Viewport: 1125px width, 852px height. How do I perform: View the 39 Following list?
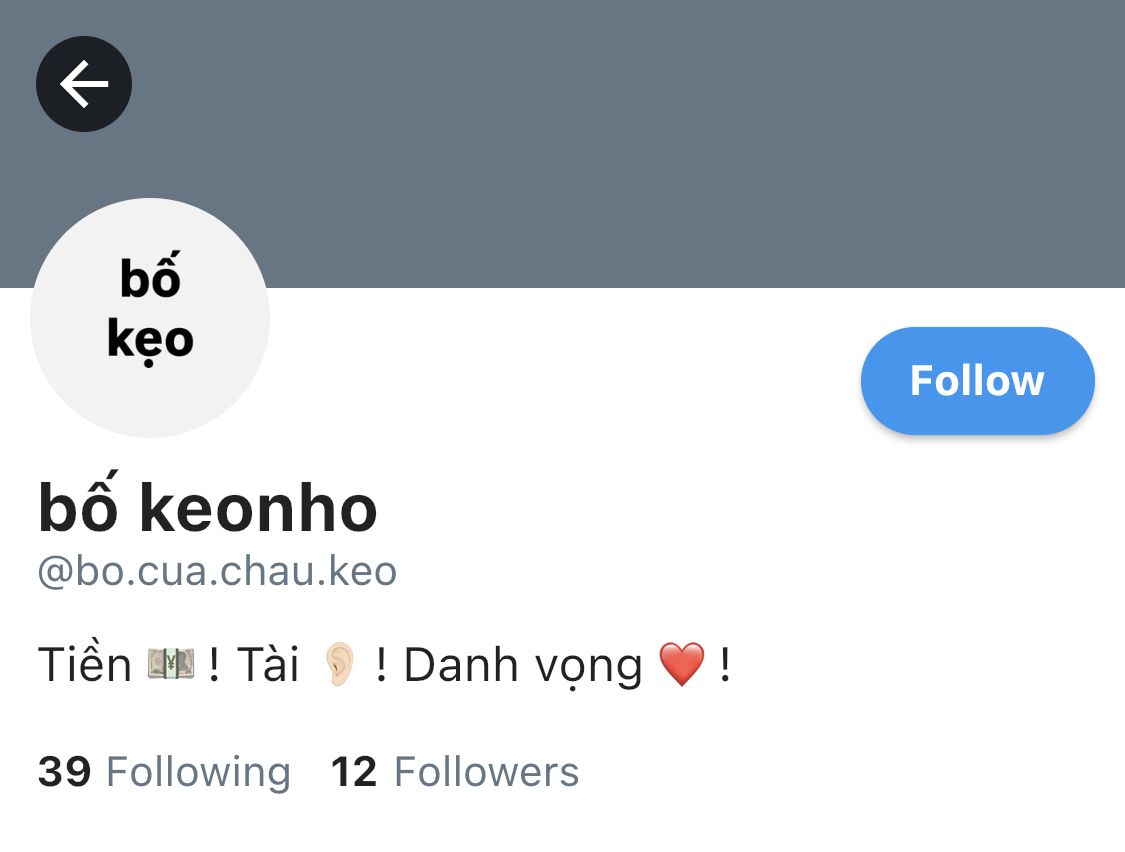[164, 772]
